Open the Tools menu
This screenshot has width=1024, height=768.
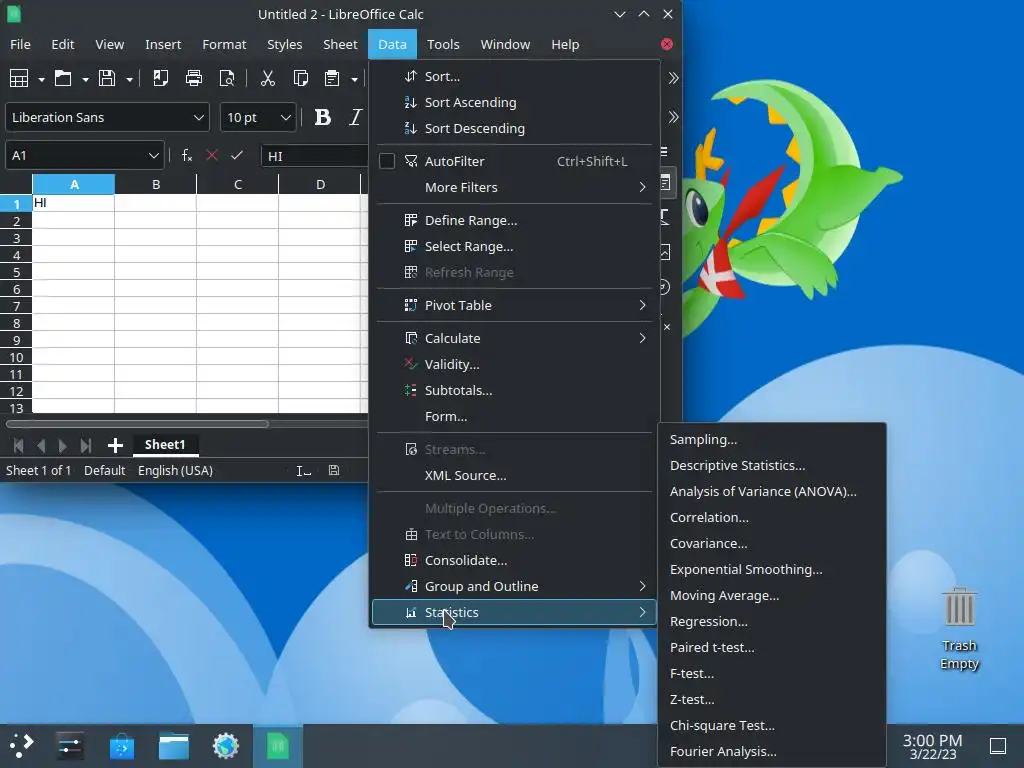(443, 44)
